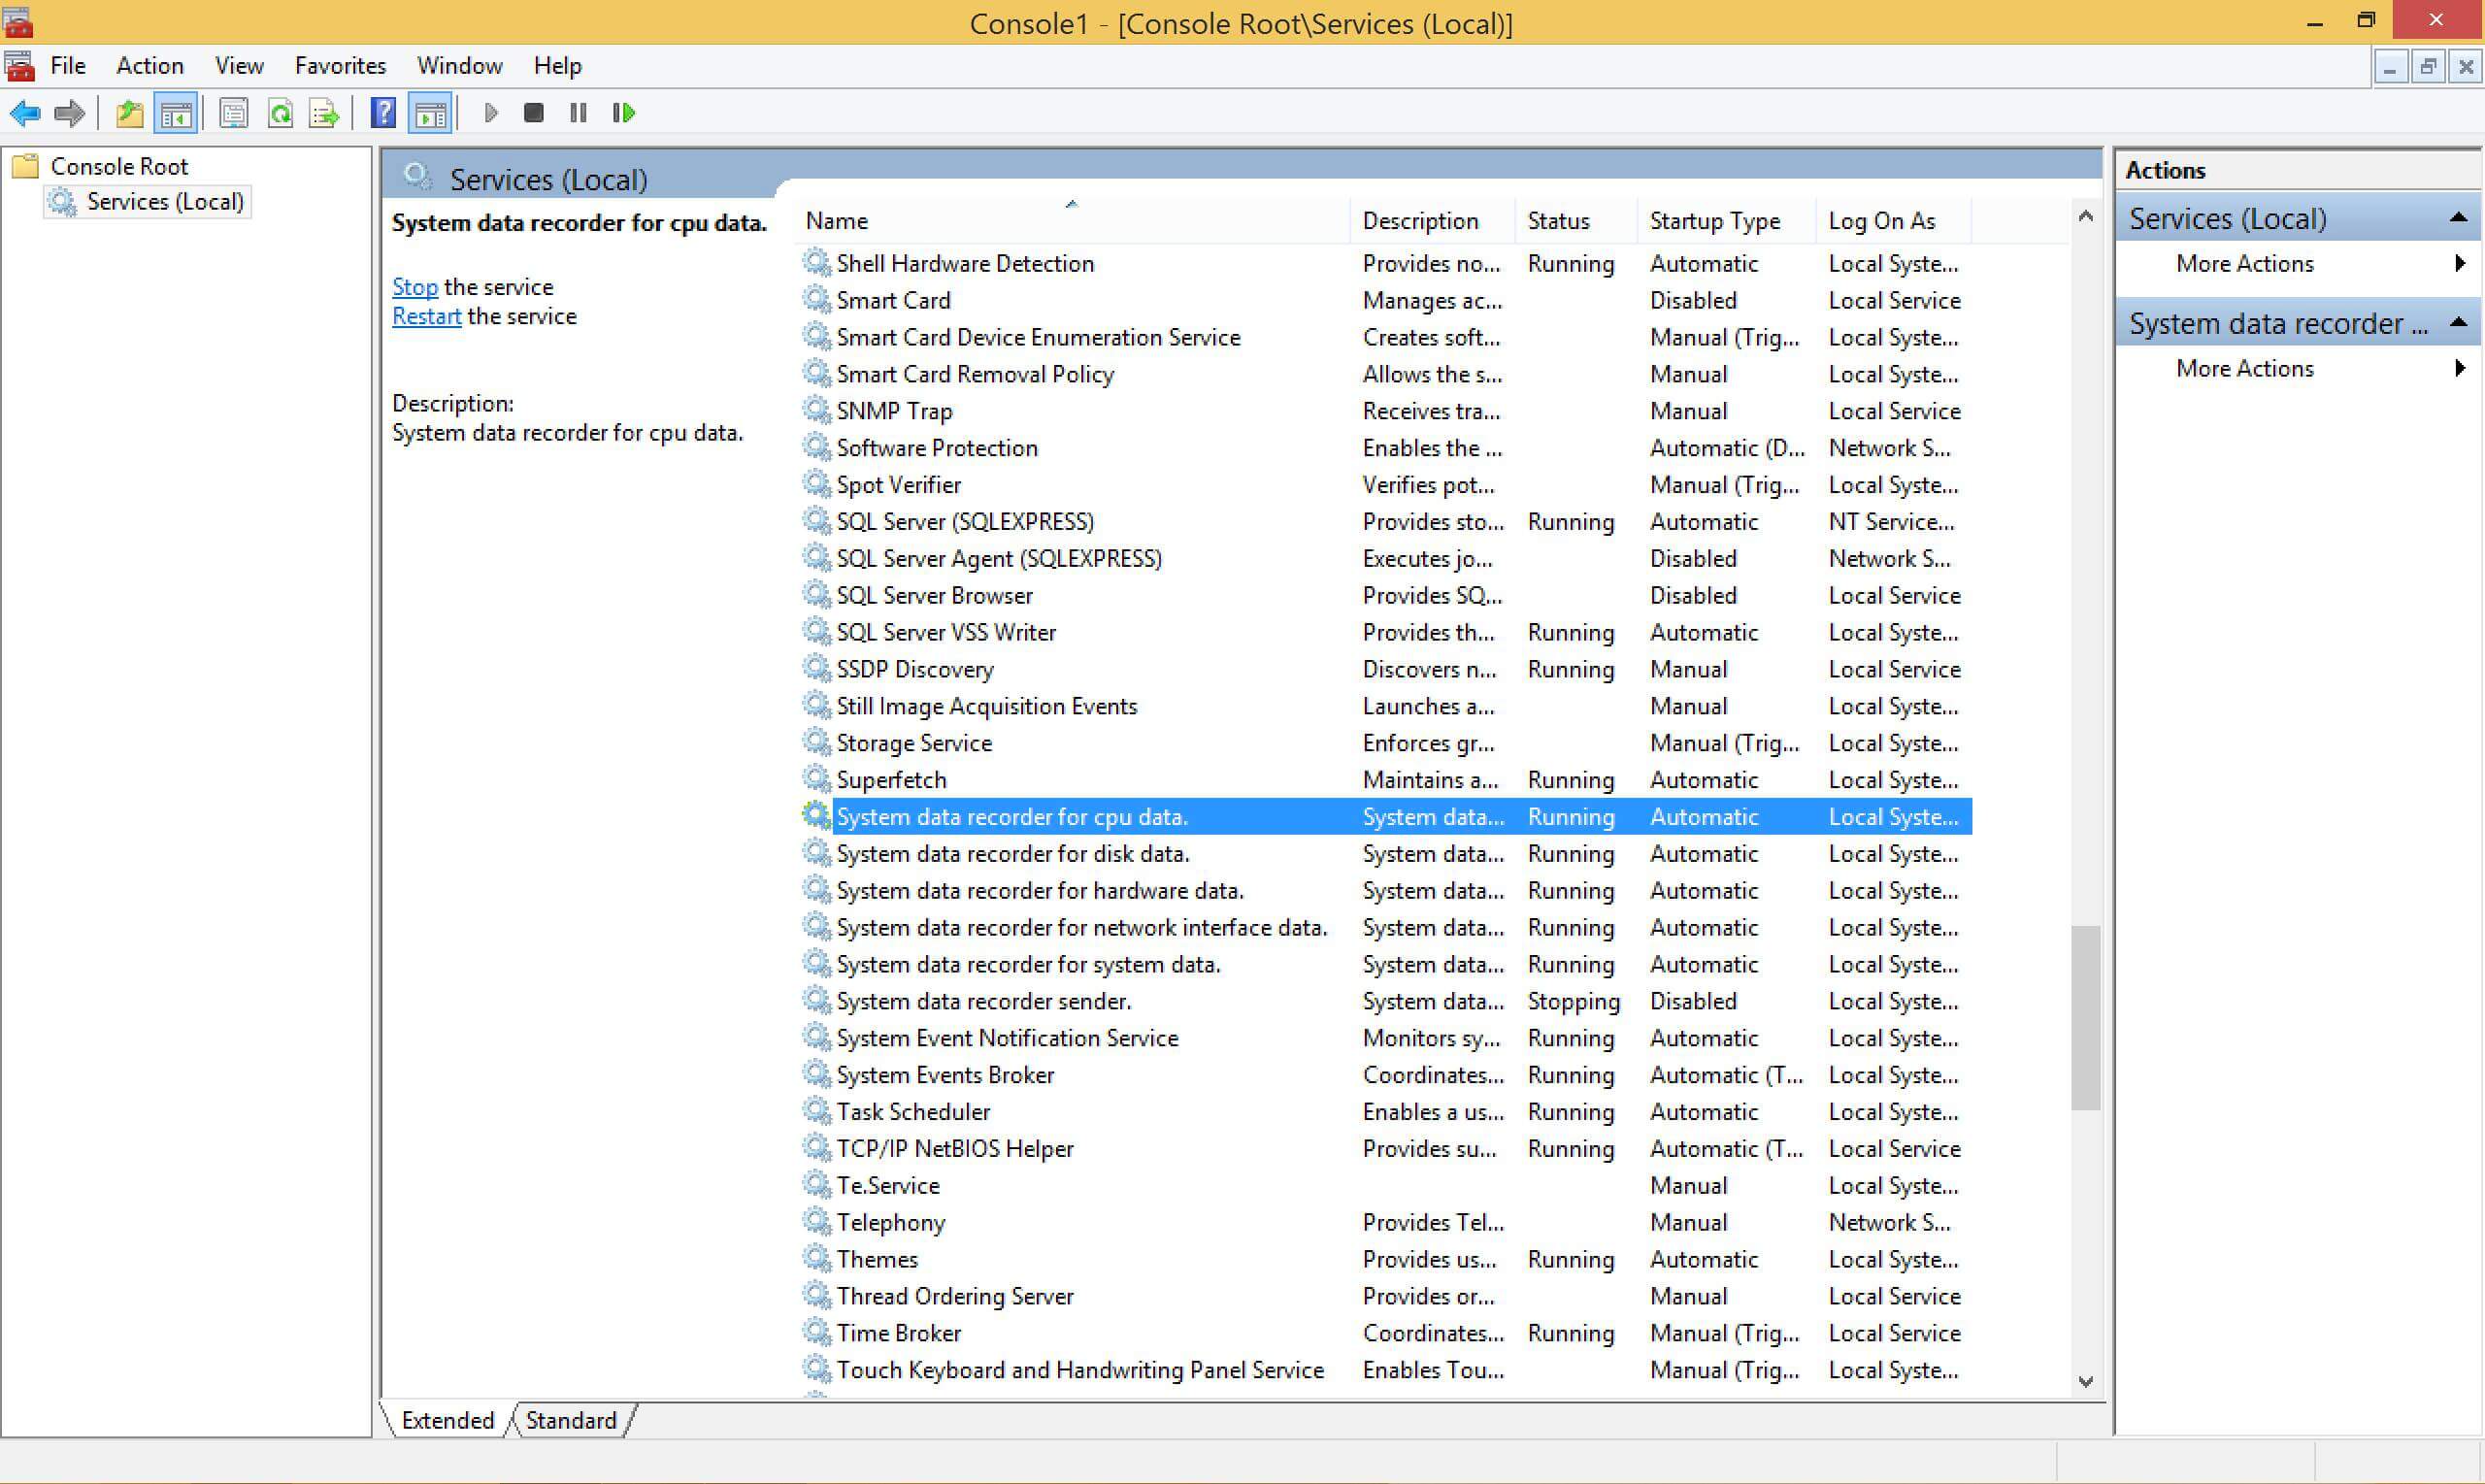
Task: Click the New Window toolbar icon
Action: [431, 112]
